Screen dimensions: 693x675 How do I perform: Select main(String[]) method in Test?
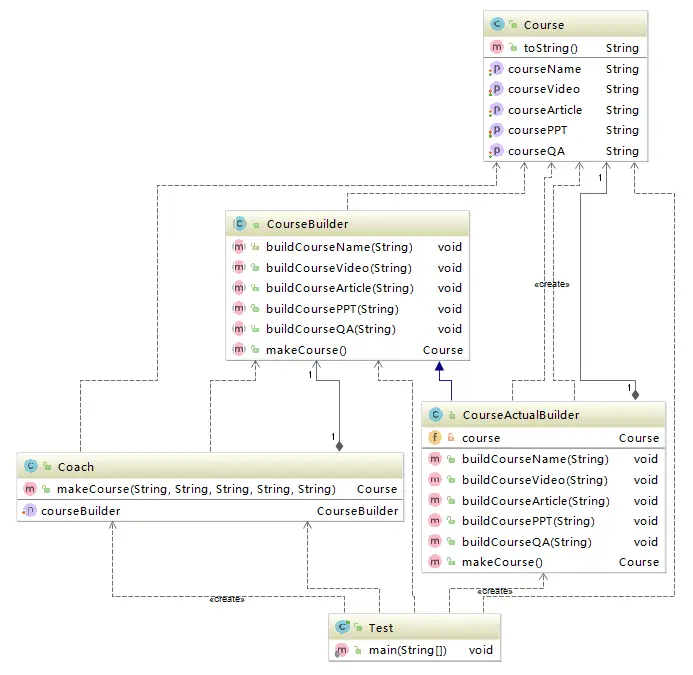pos(408,650)
